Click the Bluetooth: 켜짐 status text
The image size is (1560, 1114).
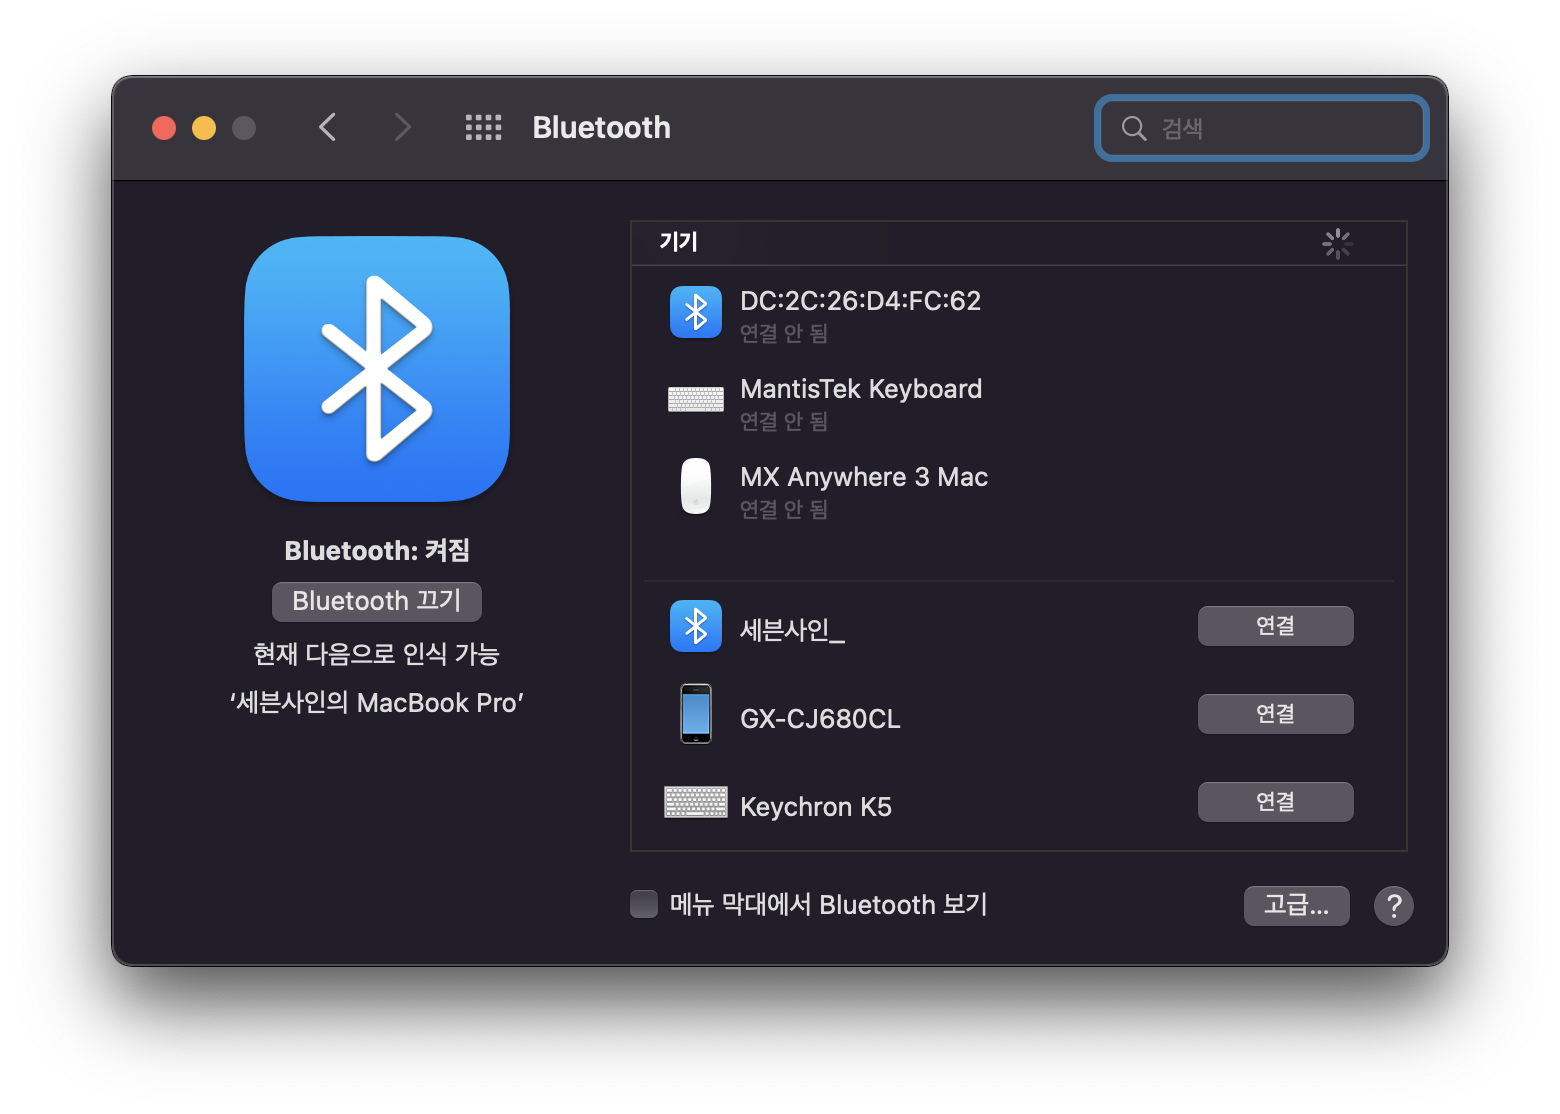click(x=377, y=551)
